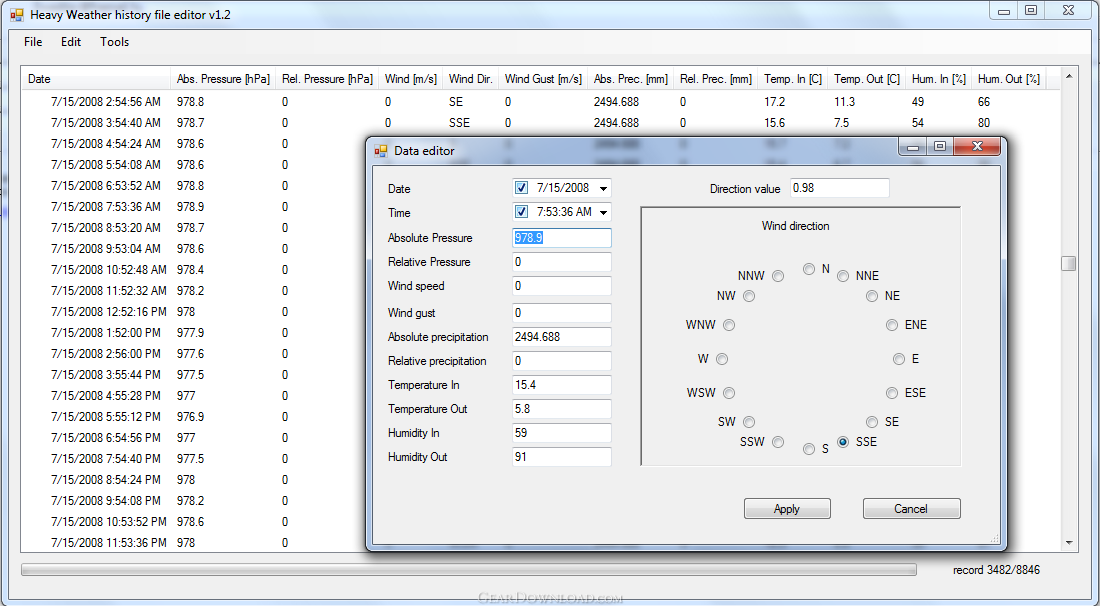Expand the Date picker dropdown arrow
Image resolution: width=1100 pixels, height=606 pixels.
(603, 189)
